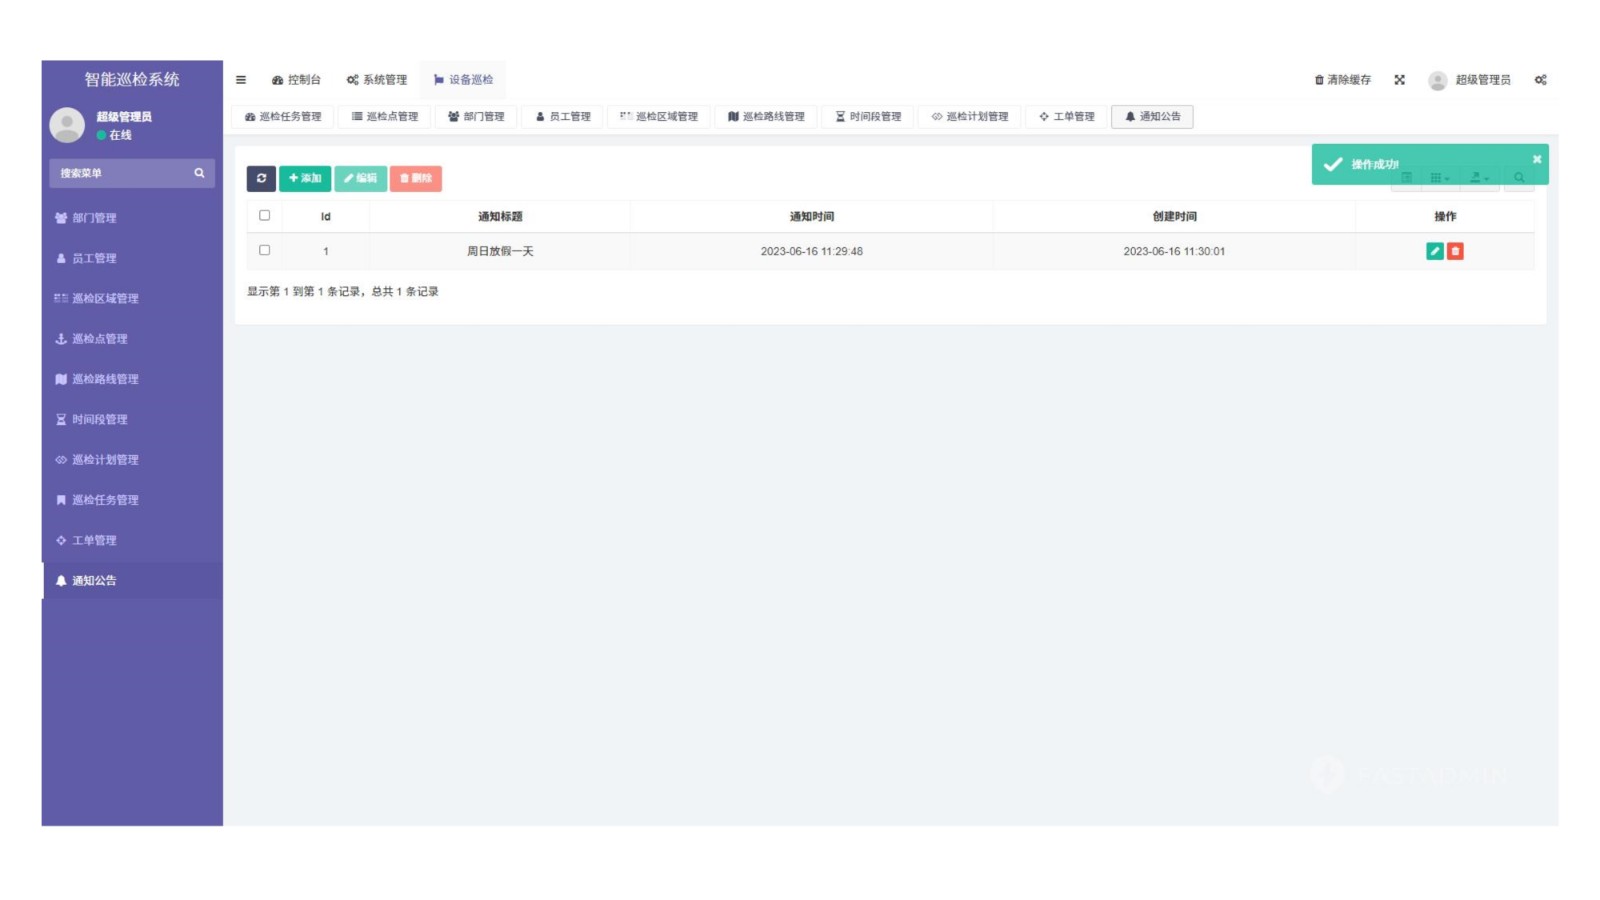The image size is (1600, 900).
Task: Sort by the 通知标题 column header
Action: tap(500, 216)
